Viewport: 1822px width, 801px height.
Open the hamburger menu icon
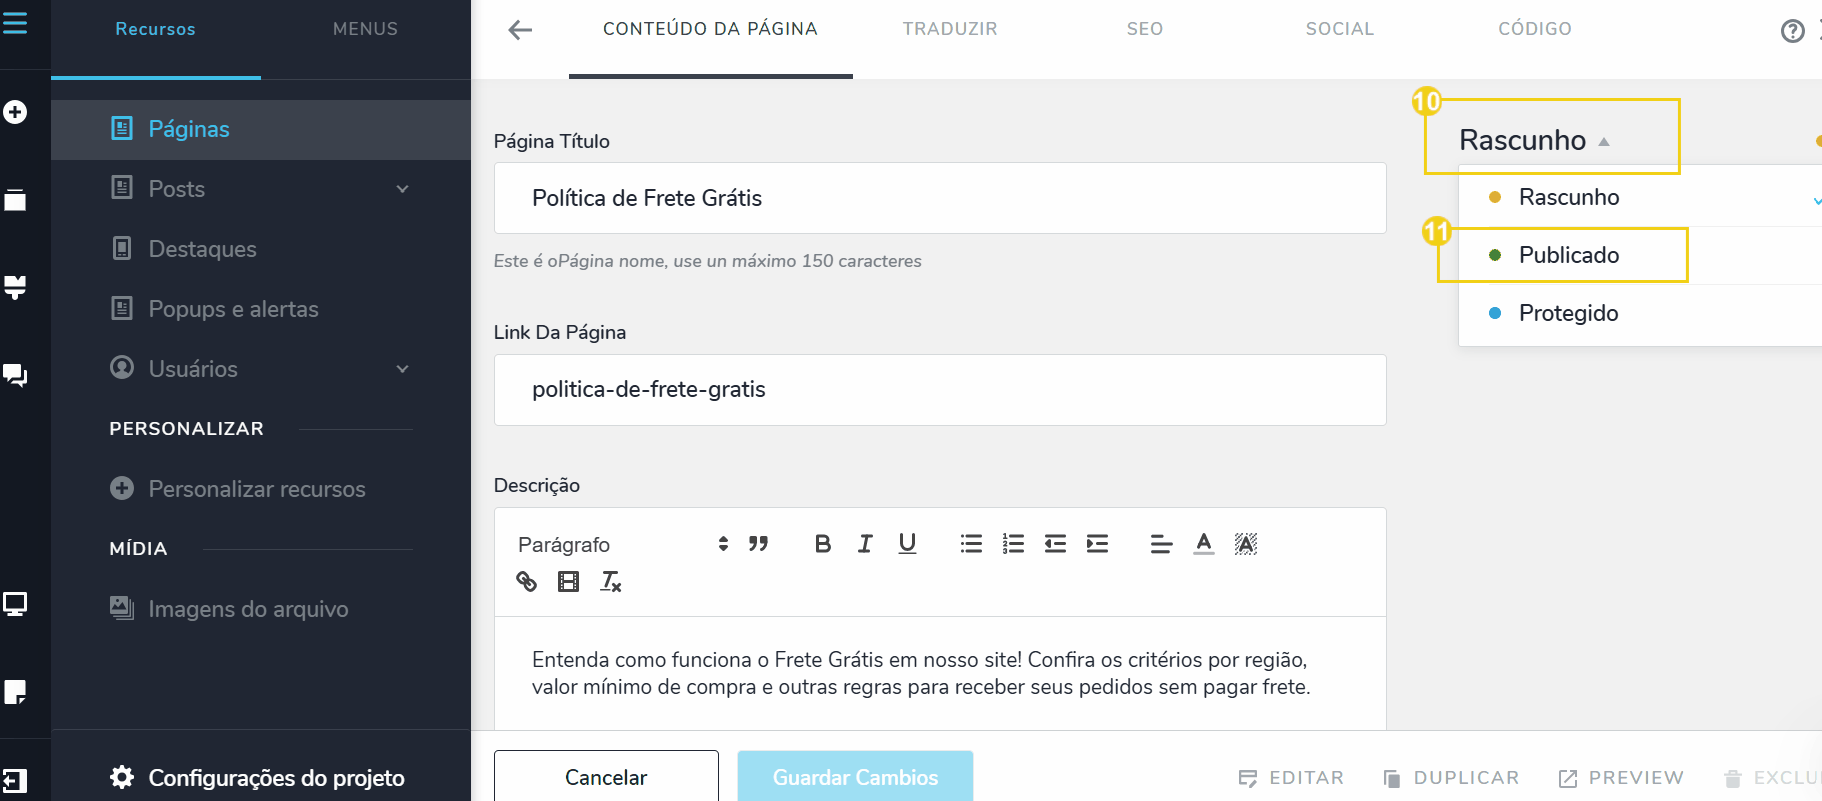tap(15, 22)
